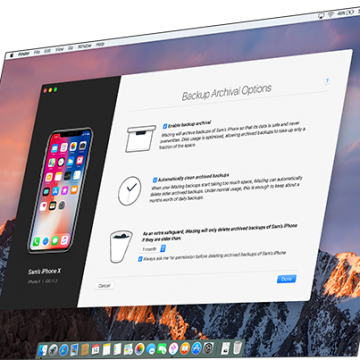Screen dimensions: 360x360
Task: Open the Window menu in menu bar
Action: (85, 46)
